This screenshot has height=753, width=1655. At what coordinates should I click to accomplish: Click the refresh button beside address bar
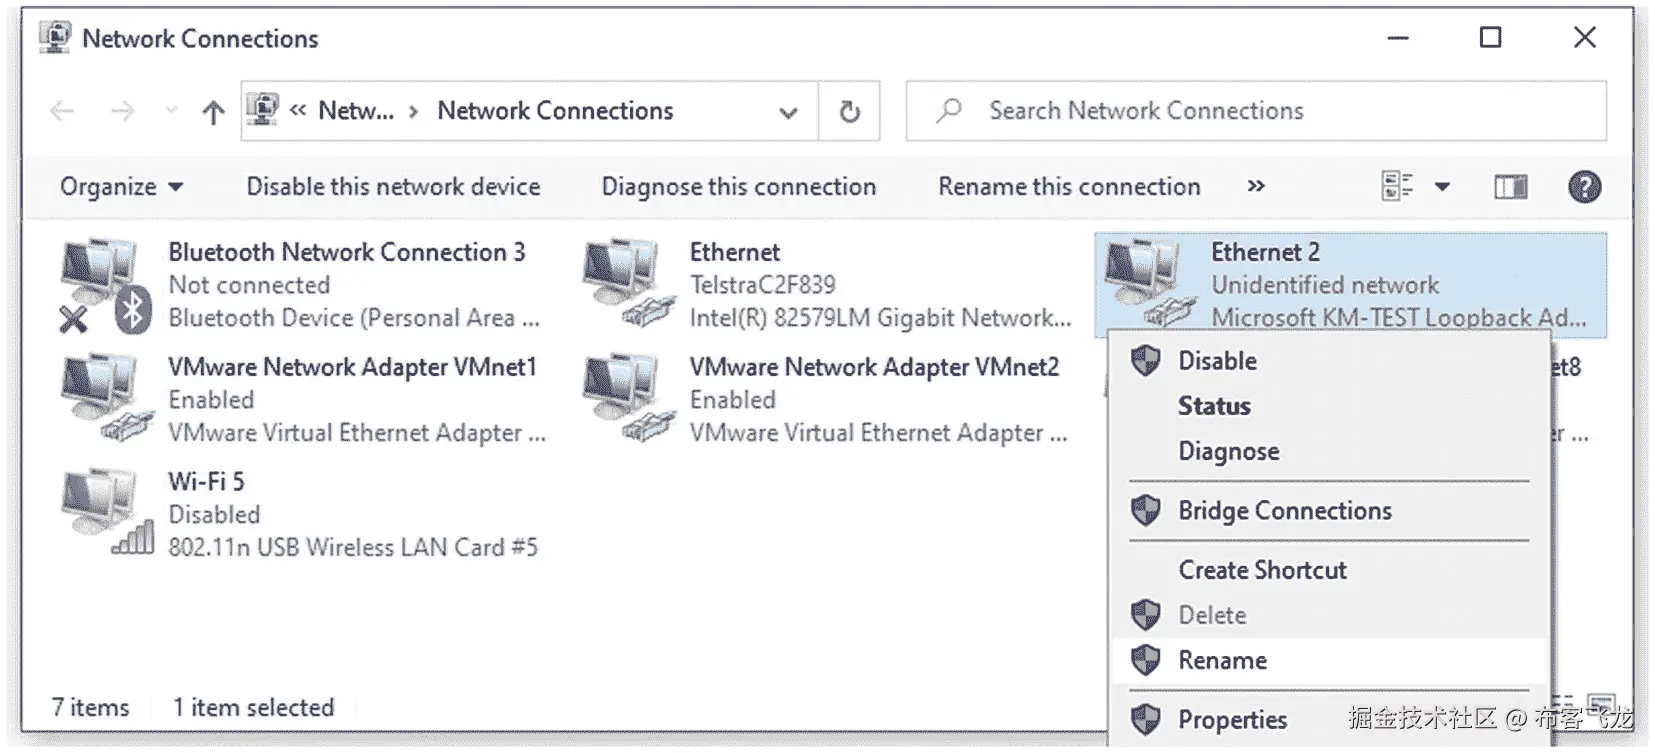(x=849, y=111)
